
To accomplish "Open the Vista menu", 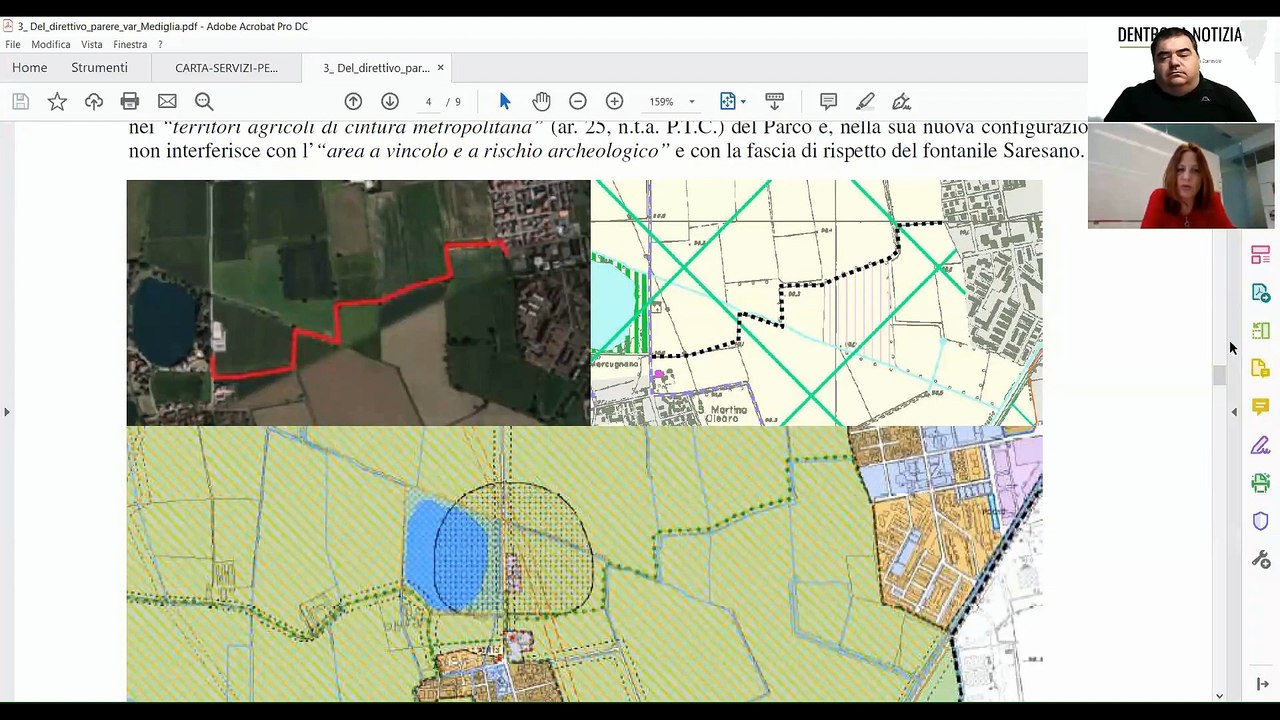I will click(x=92, y=44).
